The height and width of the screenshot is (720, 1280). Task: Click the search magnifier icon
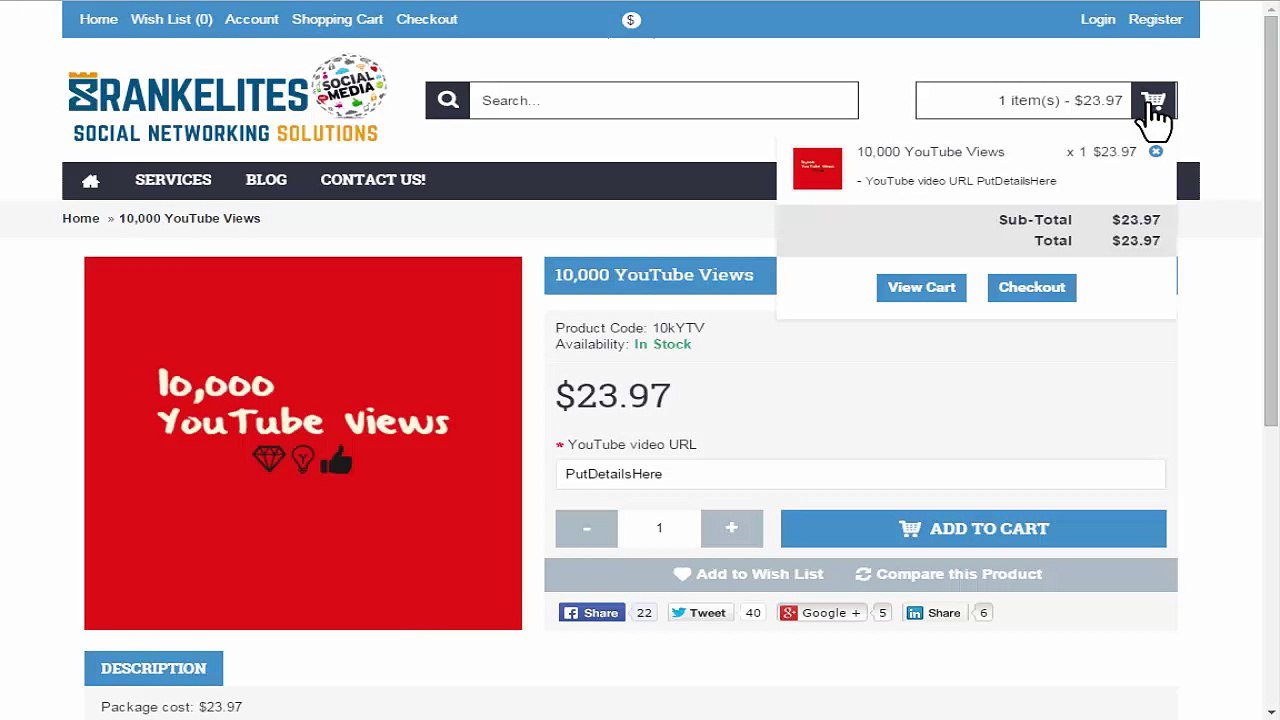[x=447, y=100]
